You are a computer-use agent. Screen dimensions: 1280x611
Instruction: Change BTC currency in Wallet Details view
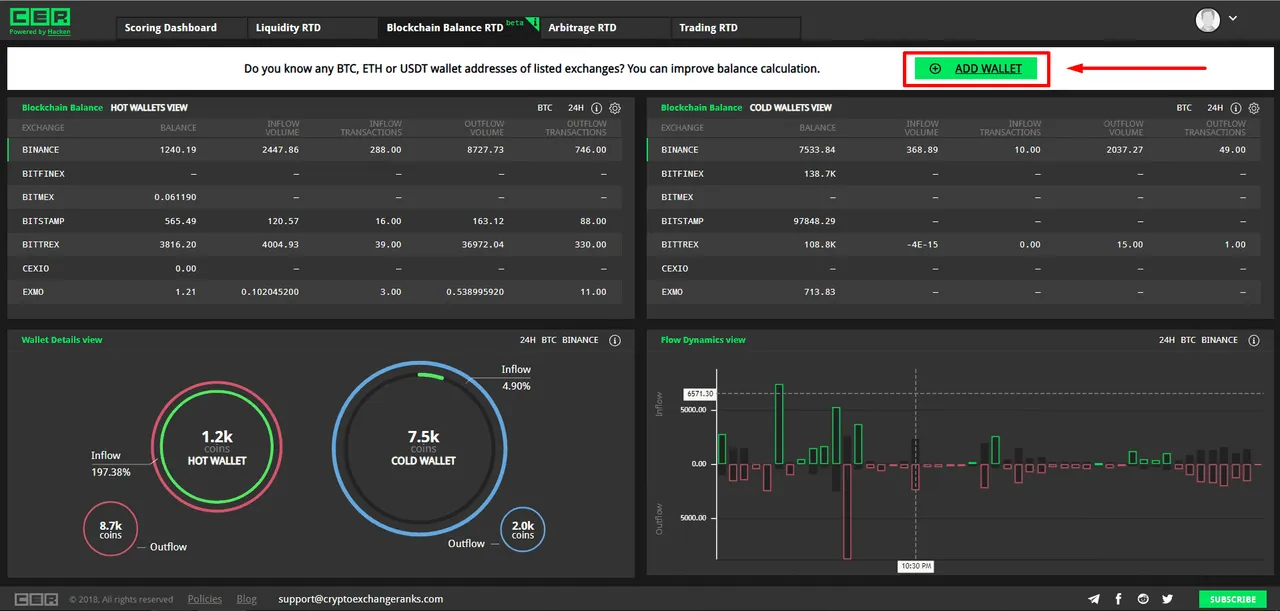coord(549,340)
